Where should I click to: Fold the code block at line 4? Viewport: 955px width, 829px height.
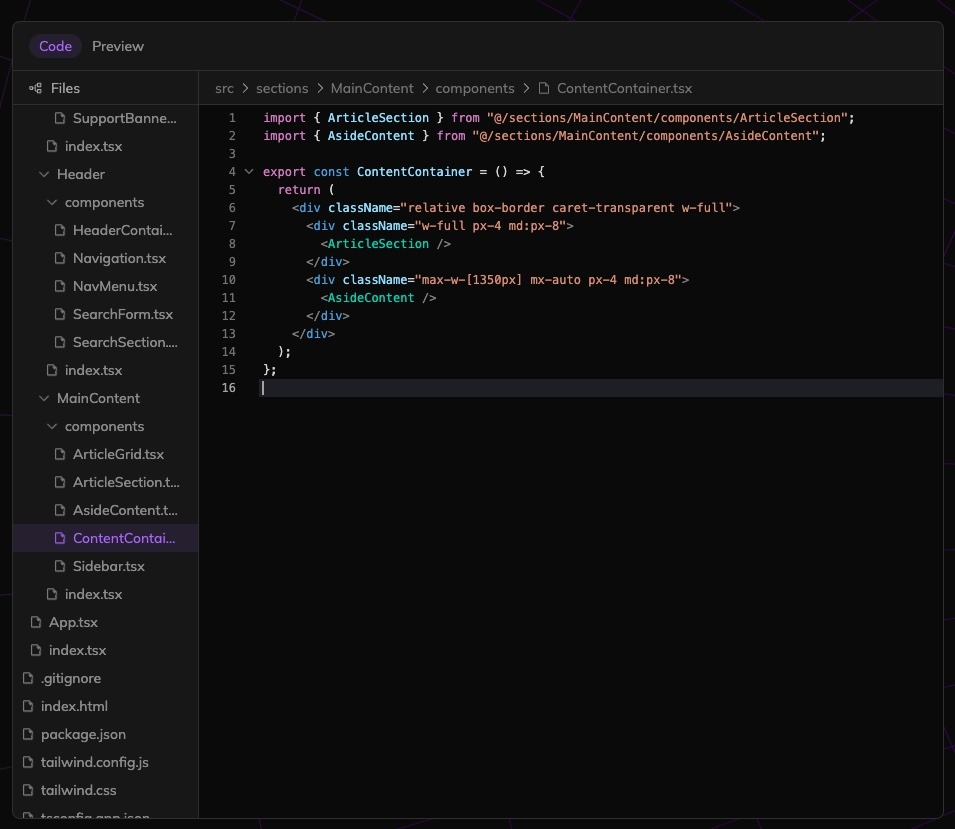point(249,172)
